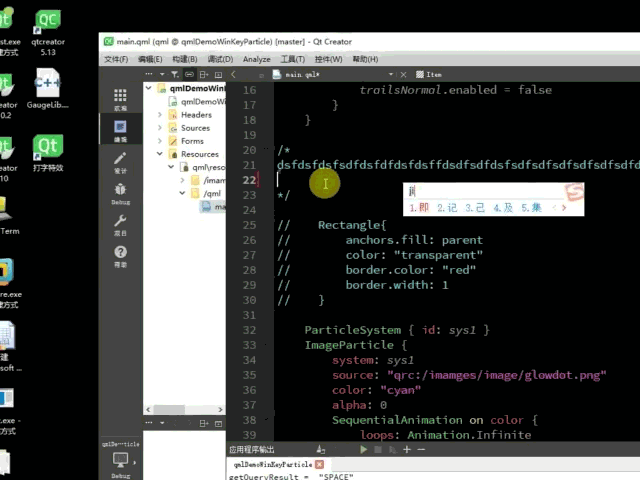The height and width of the screenshot is (480, 640).
Task: Select the highlighted main.qml file in tree
Action: (x=213, y=207)
